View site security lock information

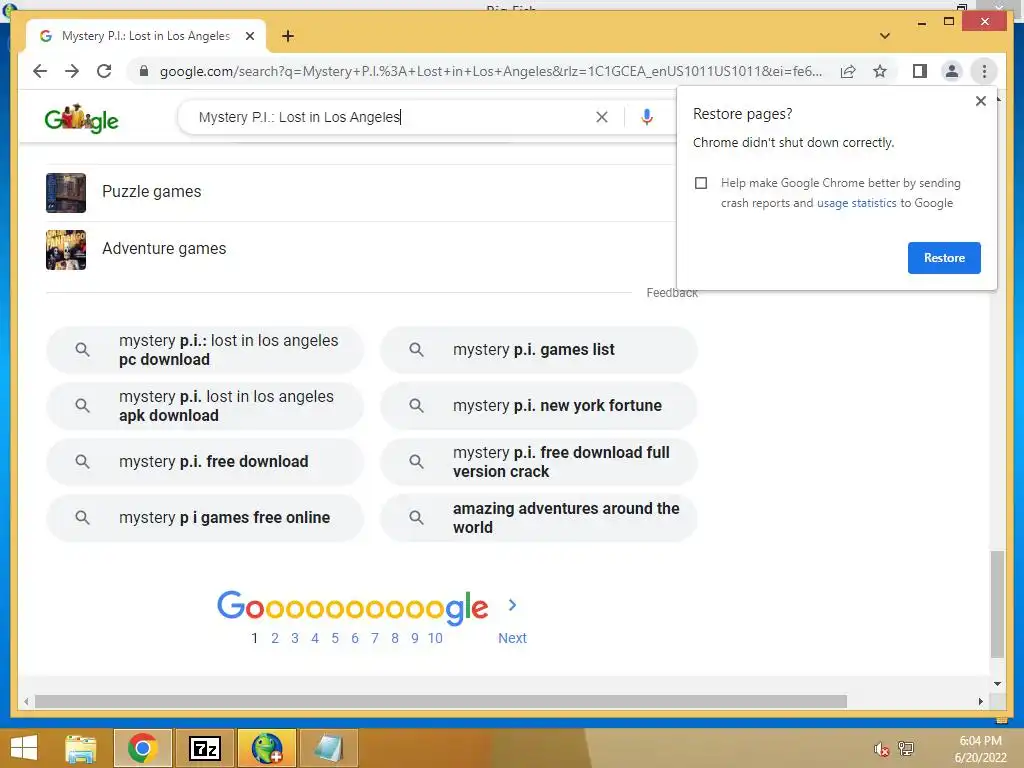144,71
